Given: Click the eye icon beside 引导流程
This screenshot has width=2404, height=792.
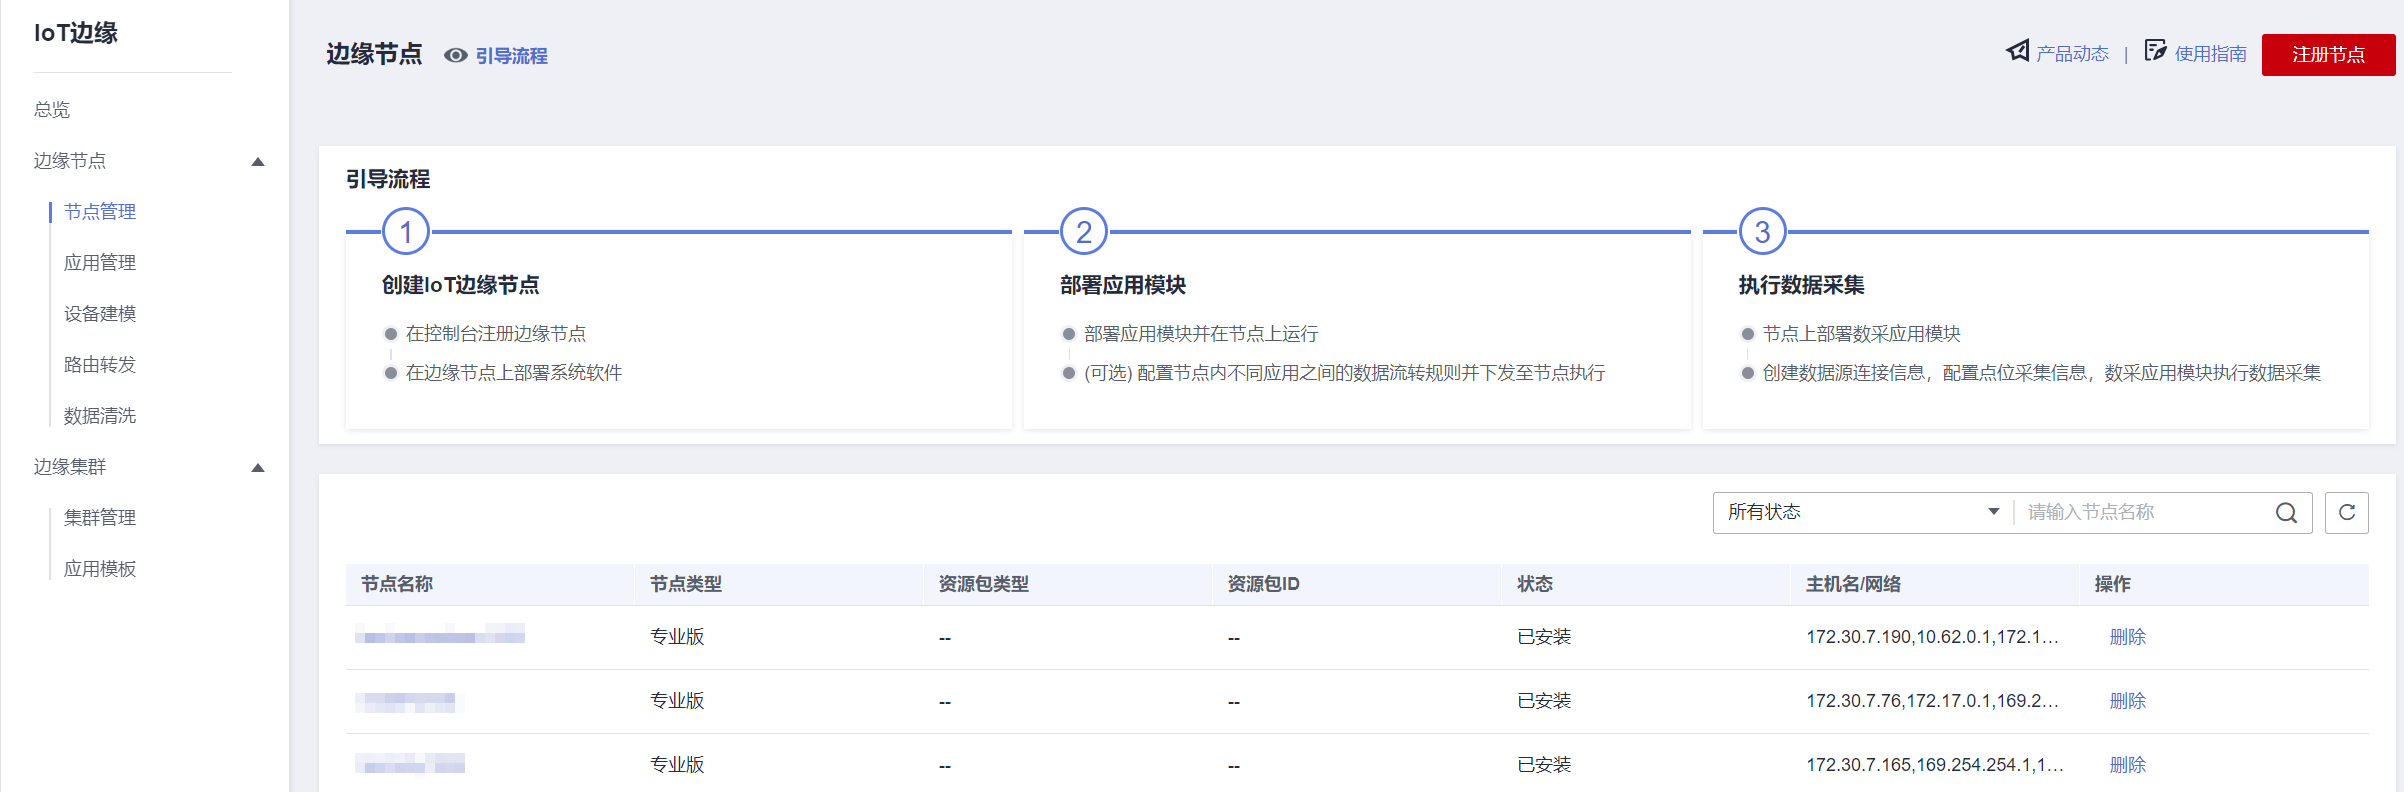Looking at the screenshot, I should (x=456, y=56).
